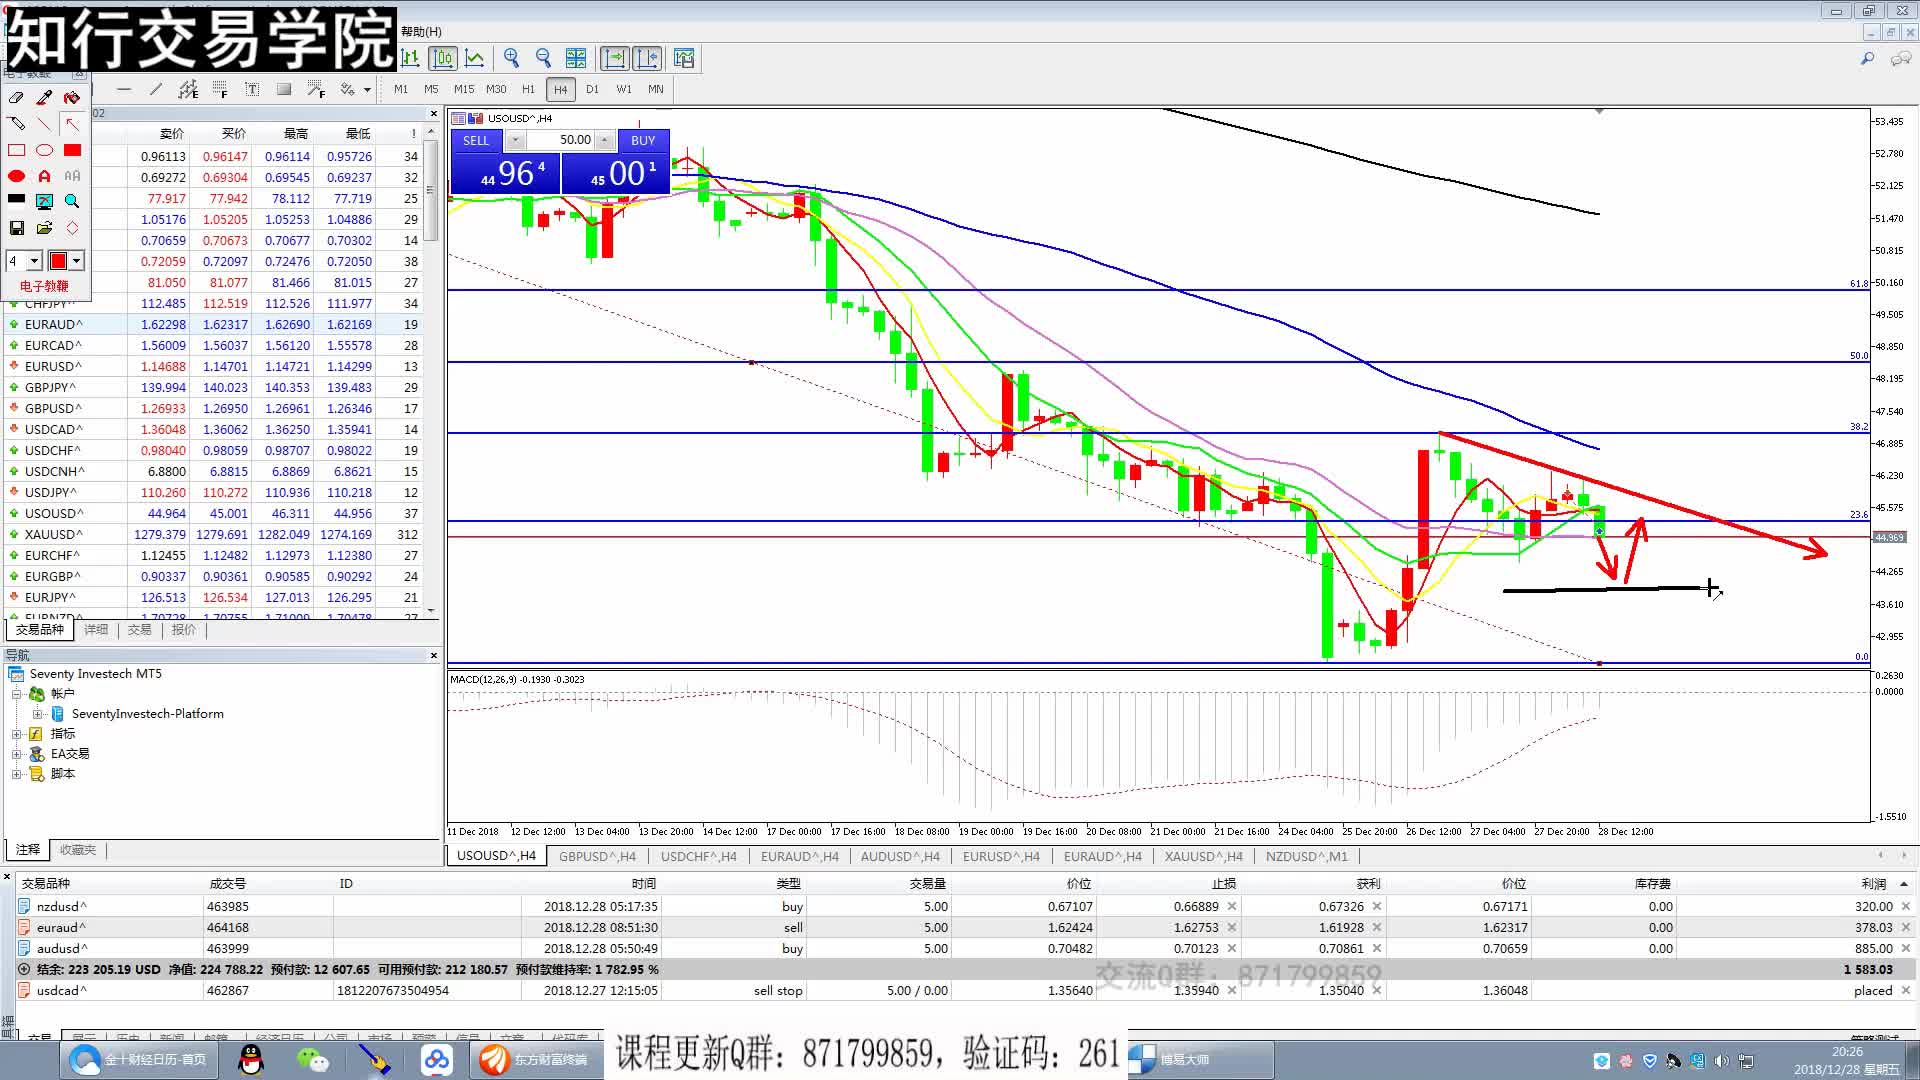Open the red pen color picker

coord(76,261)
